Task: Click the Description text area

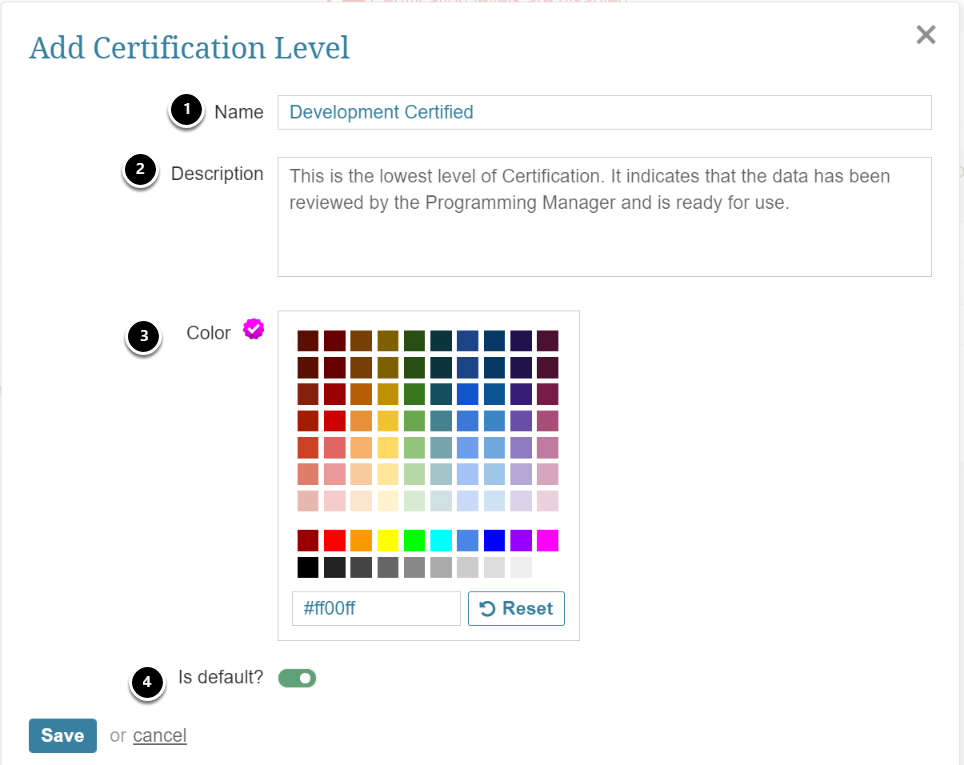Action: 604,216
